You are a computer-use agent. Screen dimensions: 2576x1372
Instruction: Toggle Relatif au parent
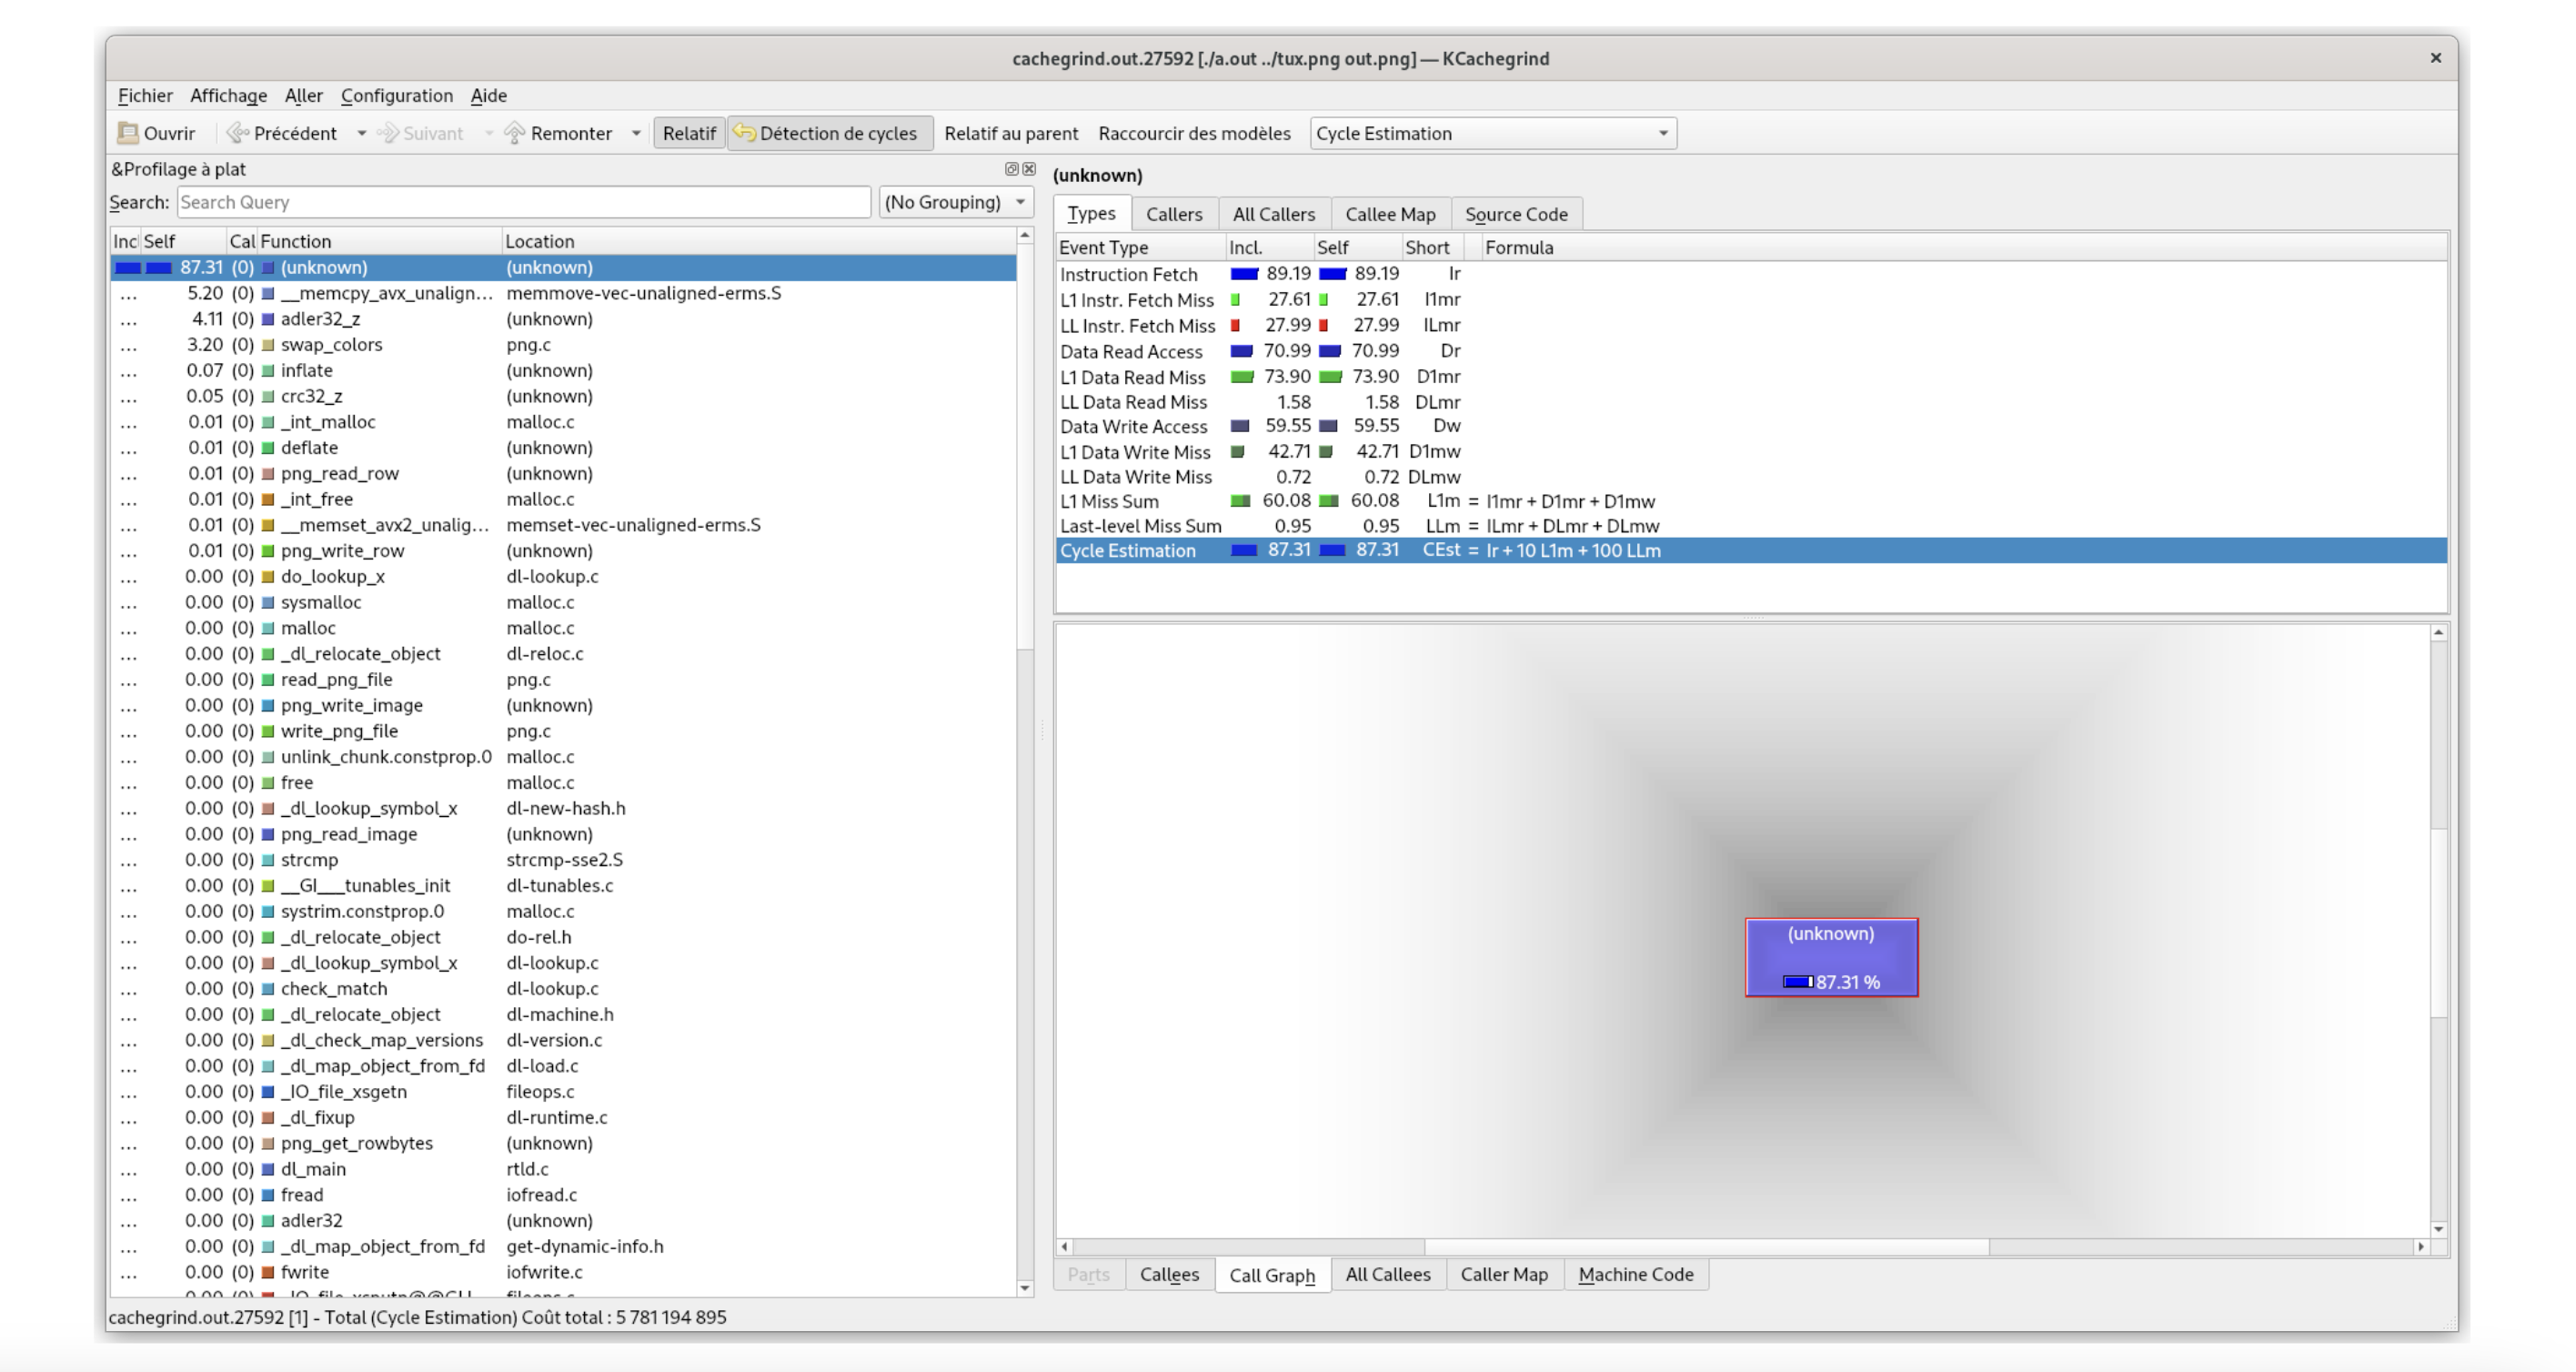[1011, 133]
